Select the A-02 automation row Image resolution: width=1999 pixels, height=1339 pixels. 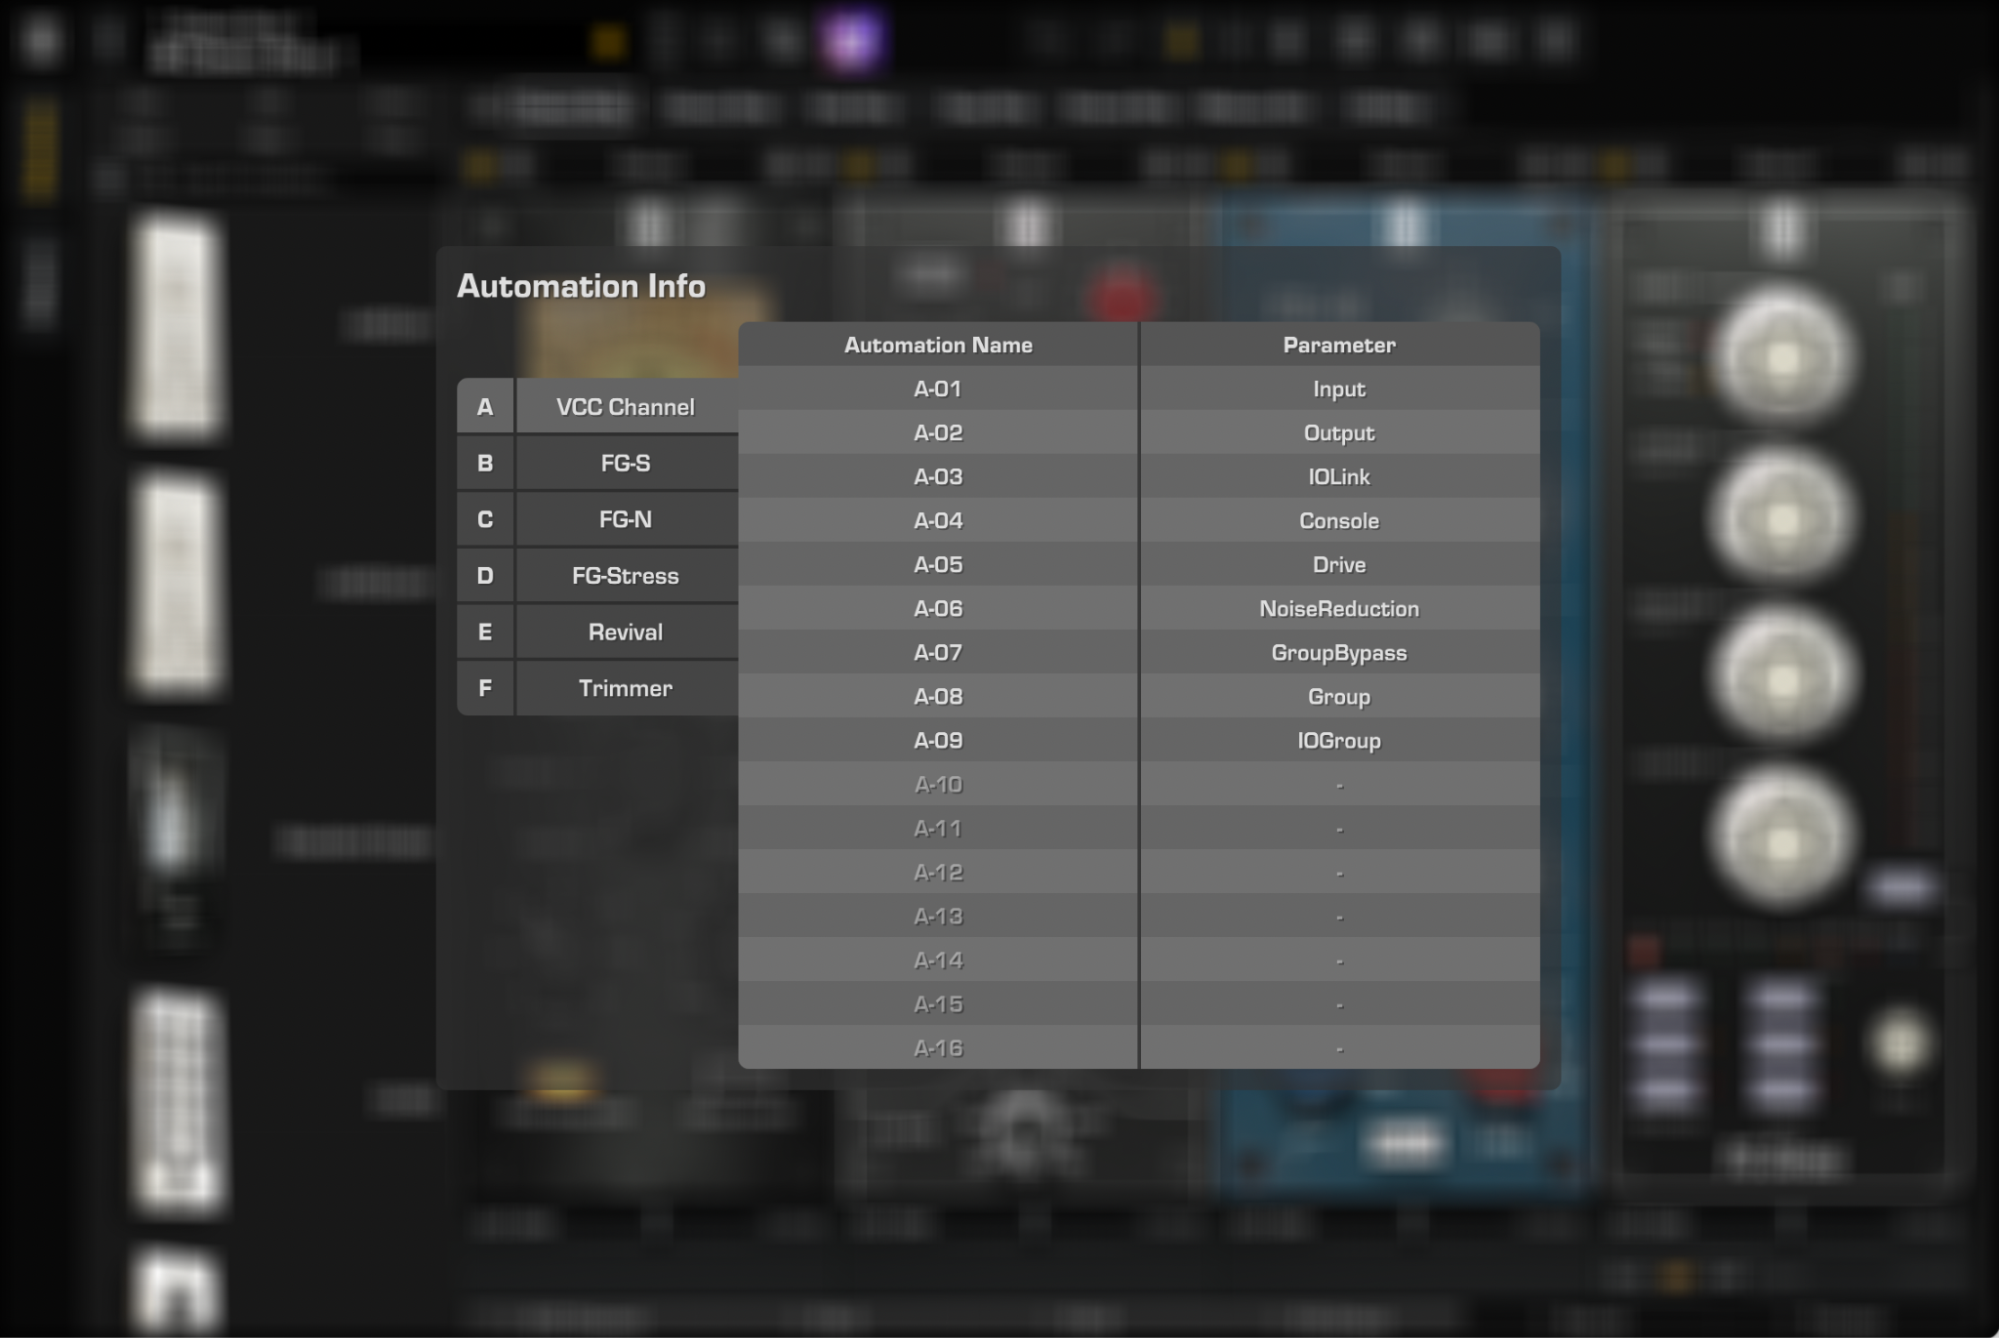coord(1139,433)
